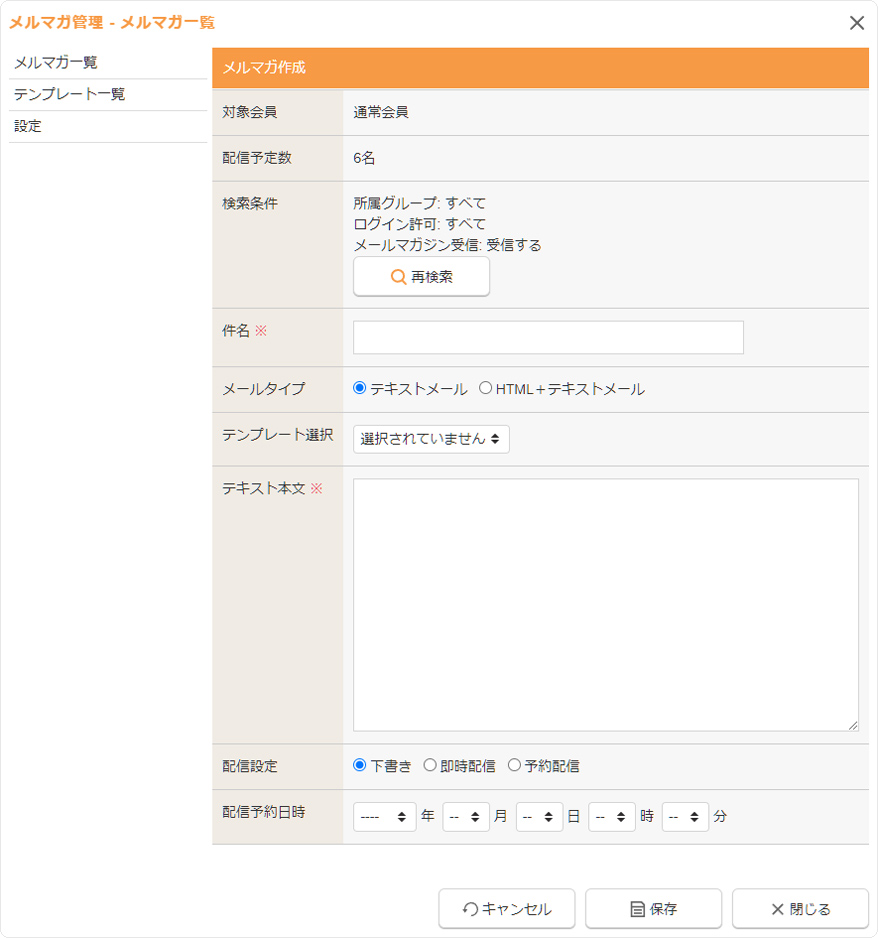Image resolution: width=878 pixels, height=938 pixels.
Task: Expand the hour dropdown before 時
Action: point(612,817)
